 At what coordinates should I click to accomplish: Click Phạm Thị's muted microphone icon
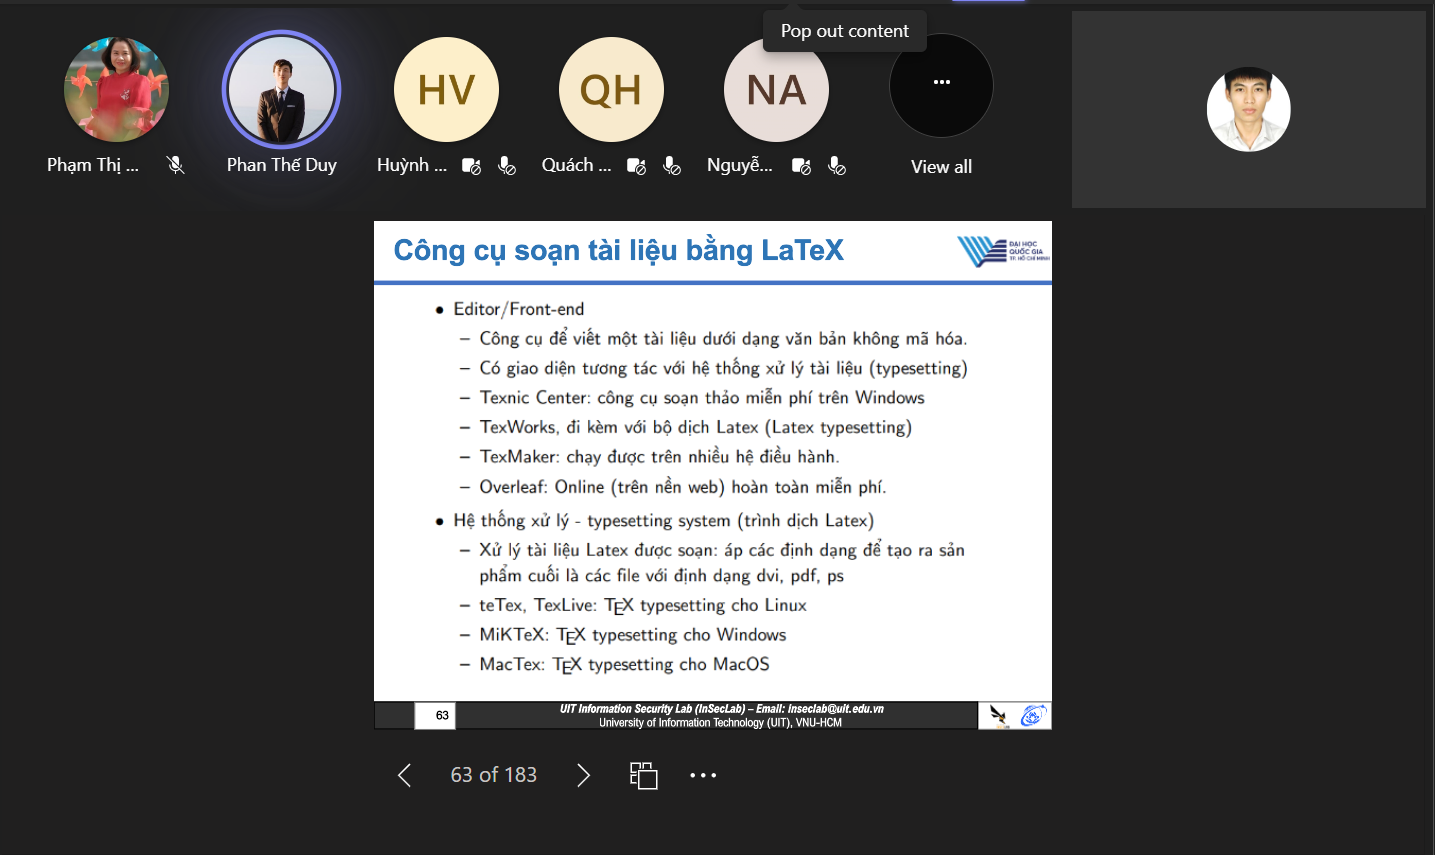coord(175,164)
